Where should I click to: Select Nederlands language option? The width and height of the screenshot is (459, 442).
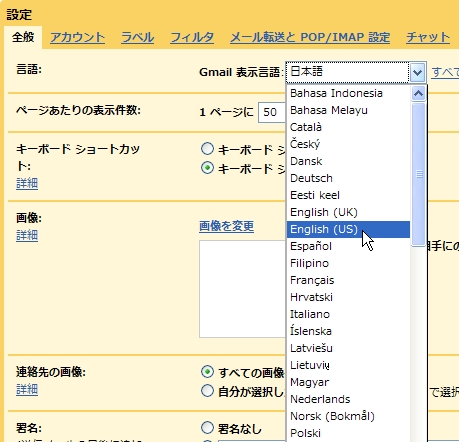pyautogui.click(x=348, y=399)
